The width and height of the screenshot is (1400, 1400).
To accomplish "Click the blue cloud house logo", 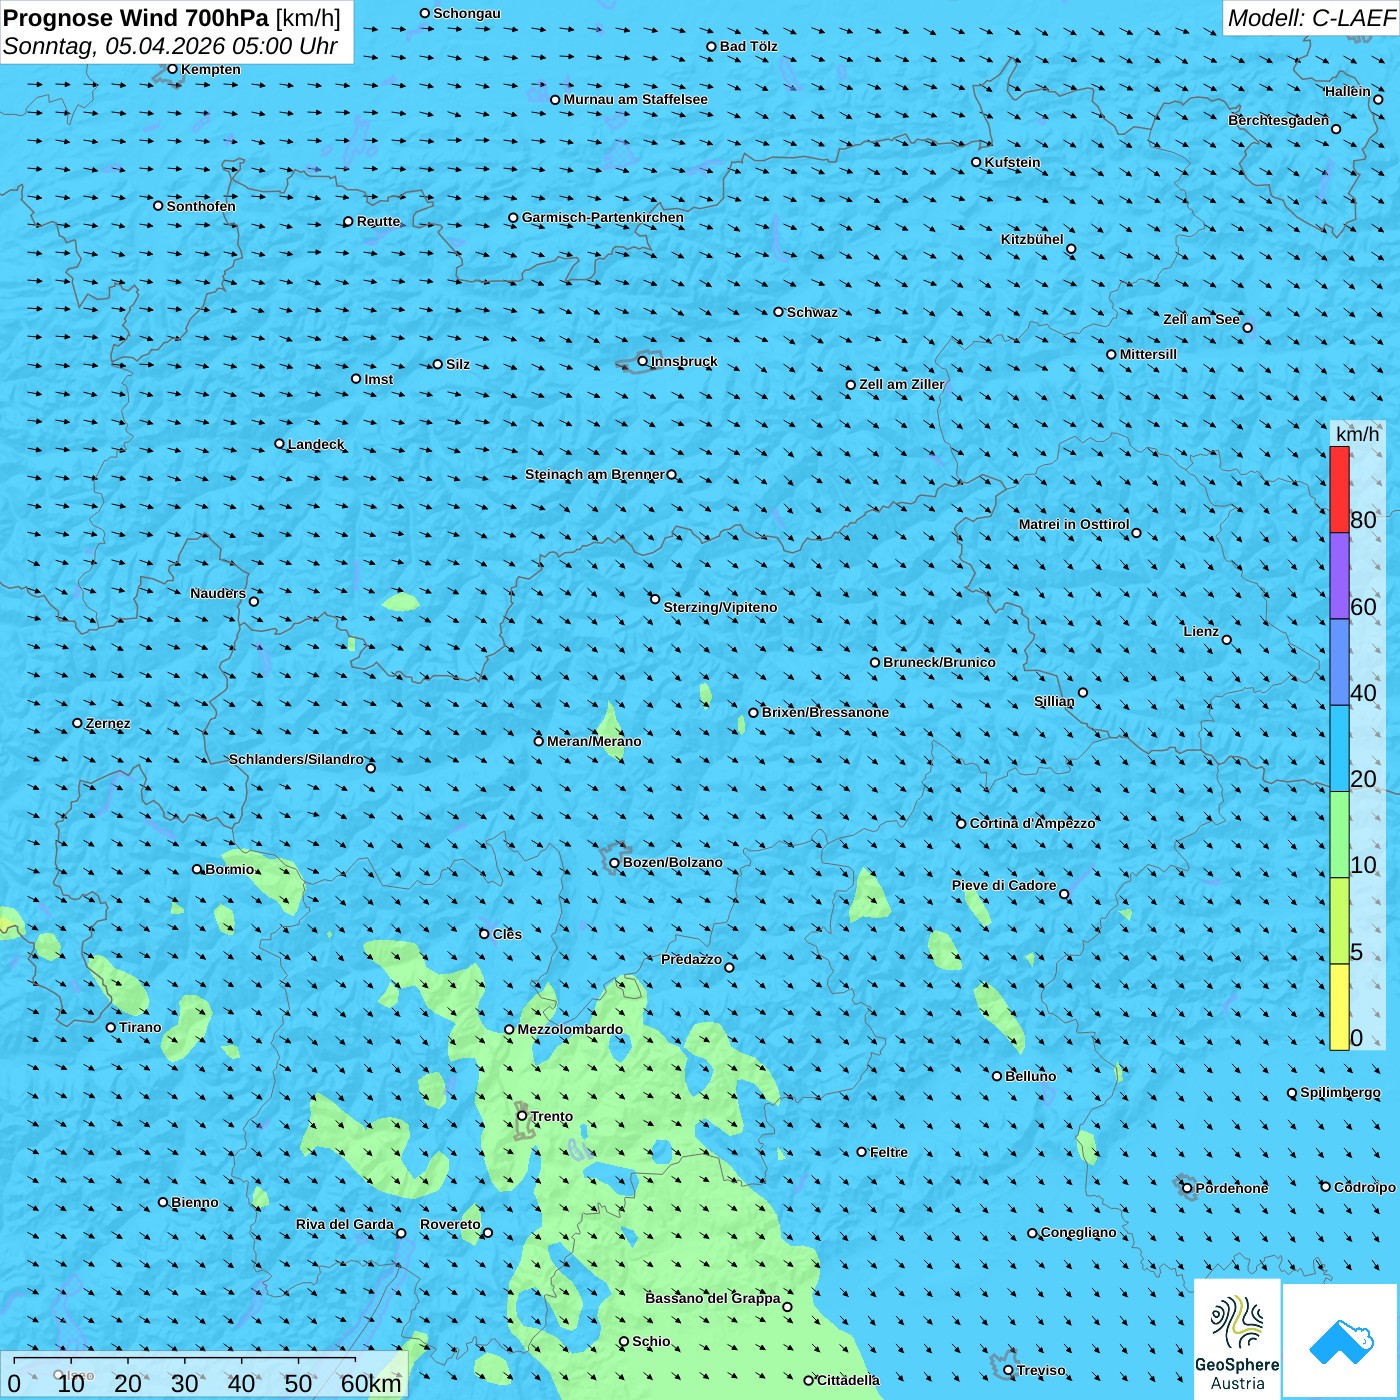I will coord(1341,1341).
